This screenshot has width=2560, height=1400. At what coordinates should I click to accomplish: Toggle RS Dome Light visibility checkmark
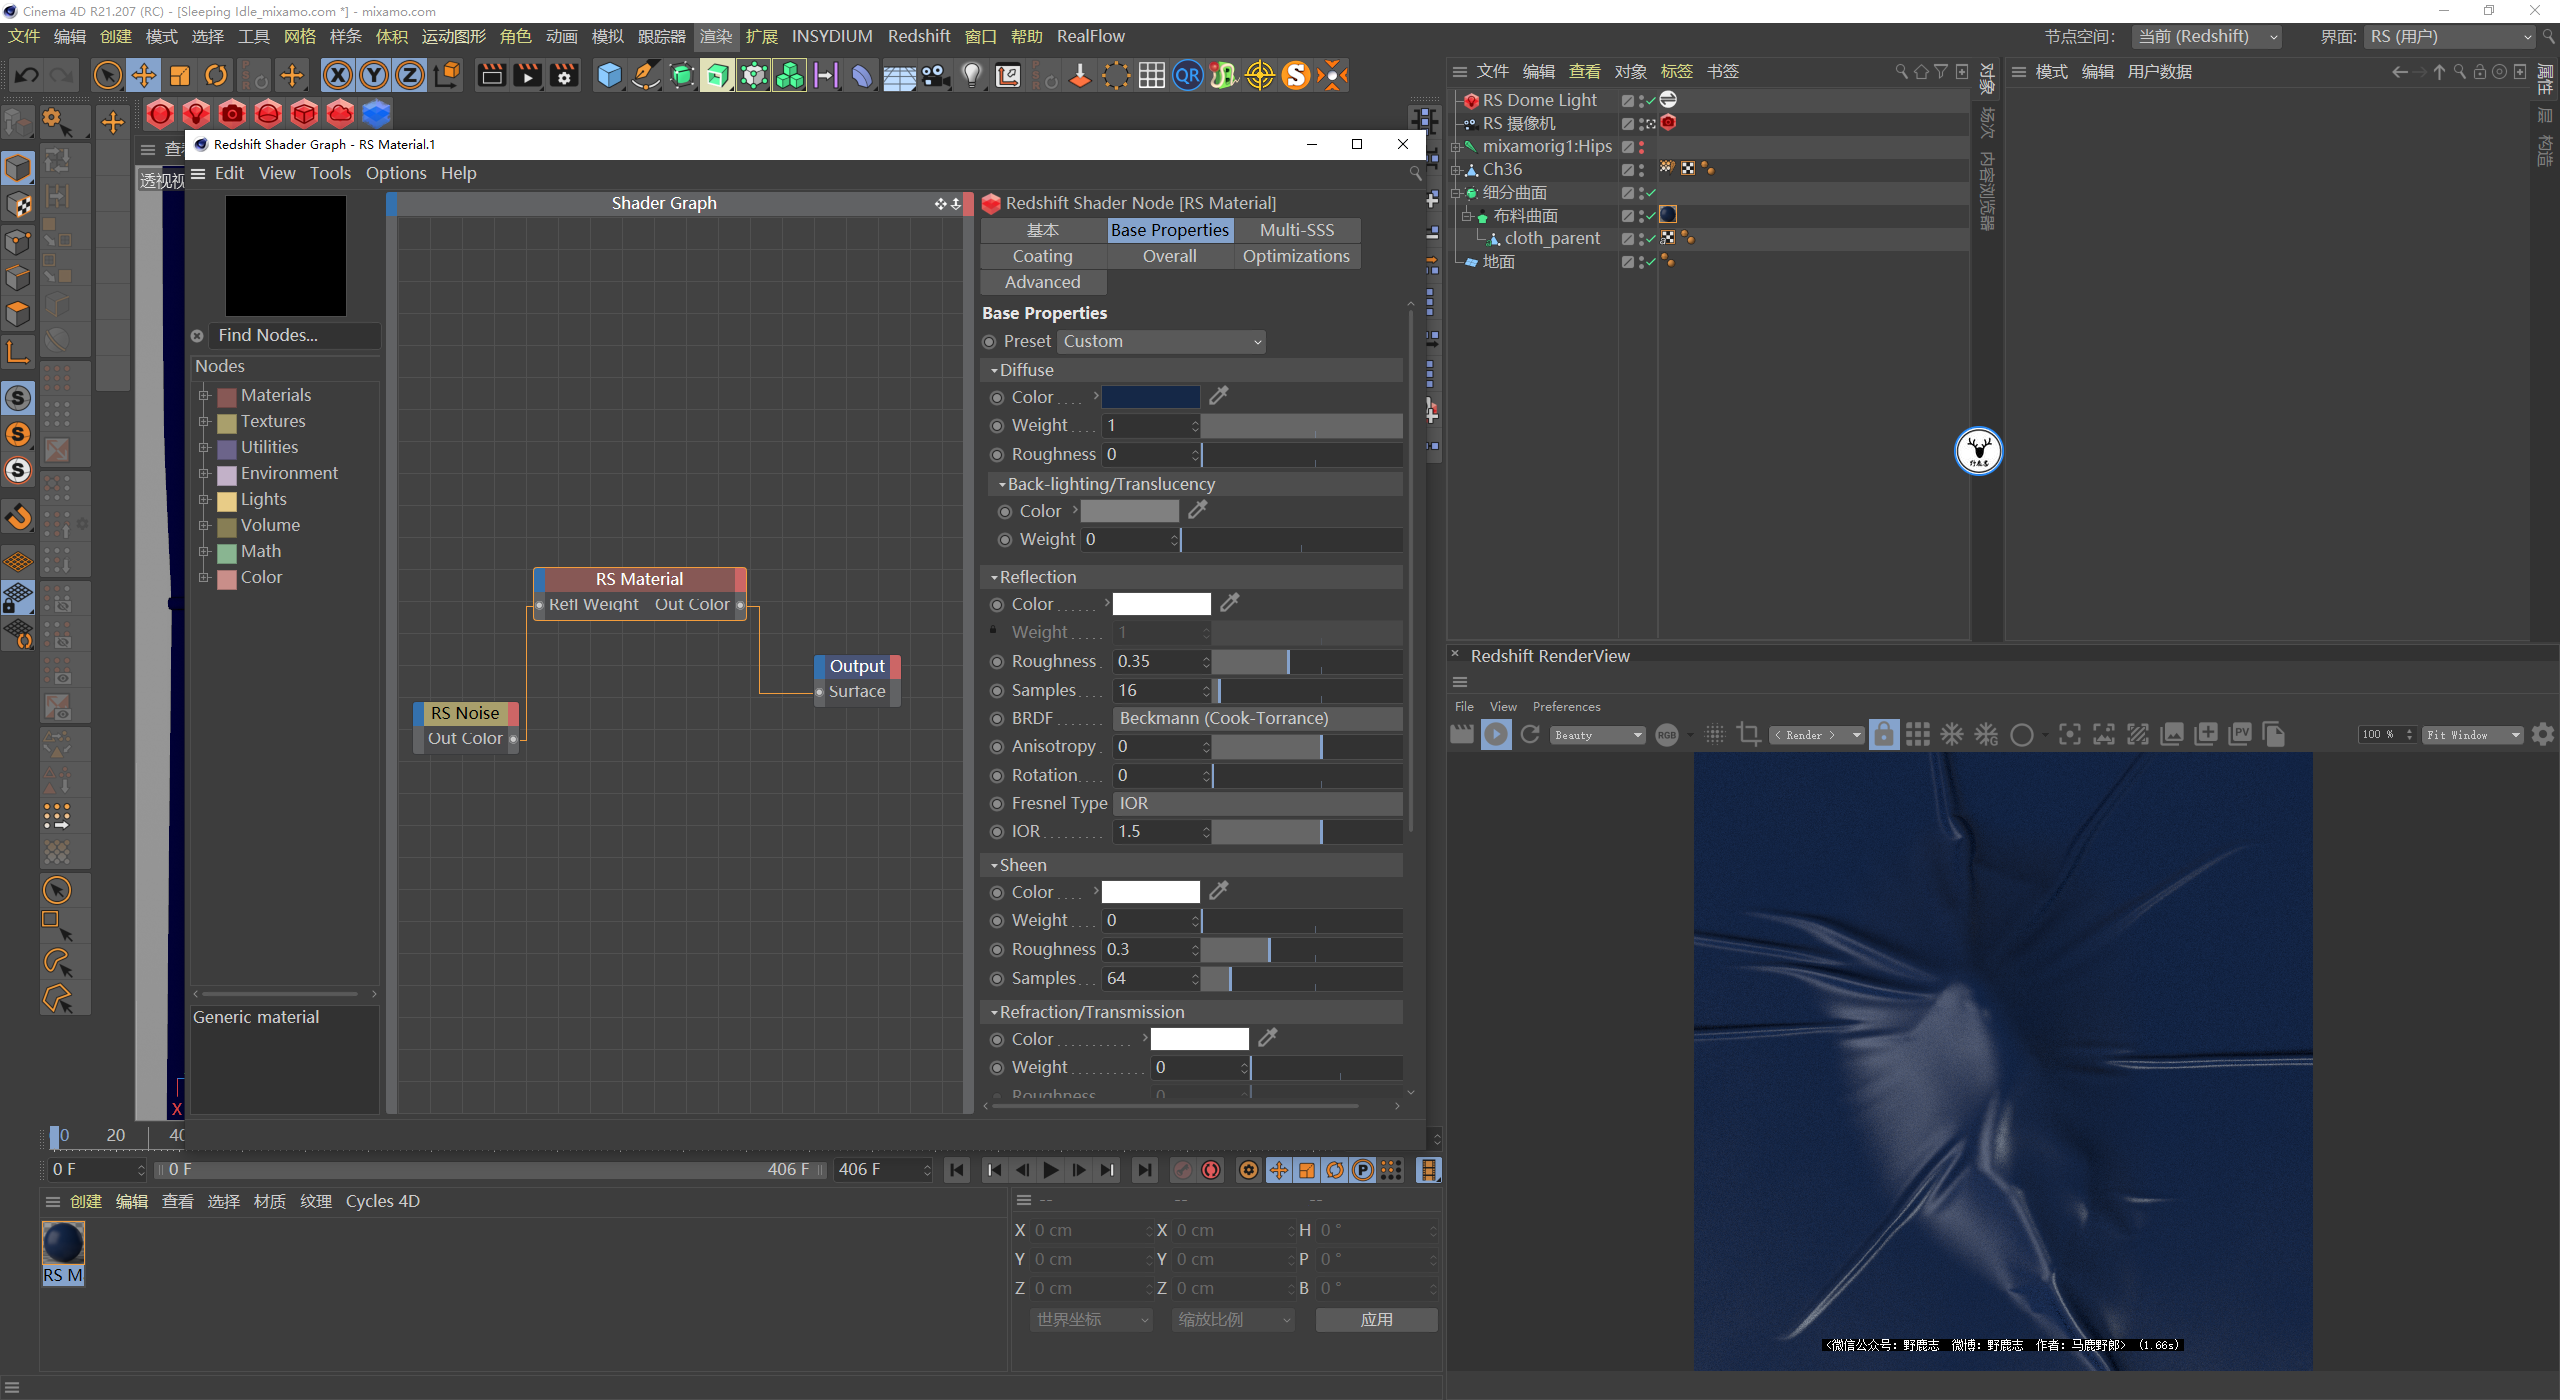pyautogui.click(x=1650, y=100)
